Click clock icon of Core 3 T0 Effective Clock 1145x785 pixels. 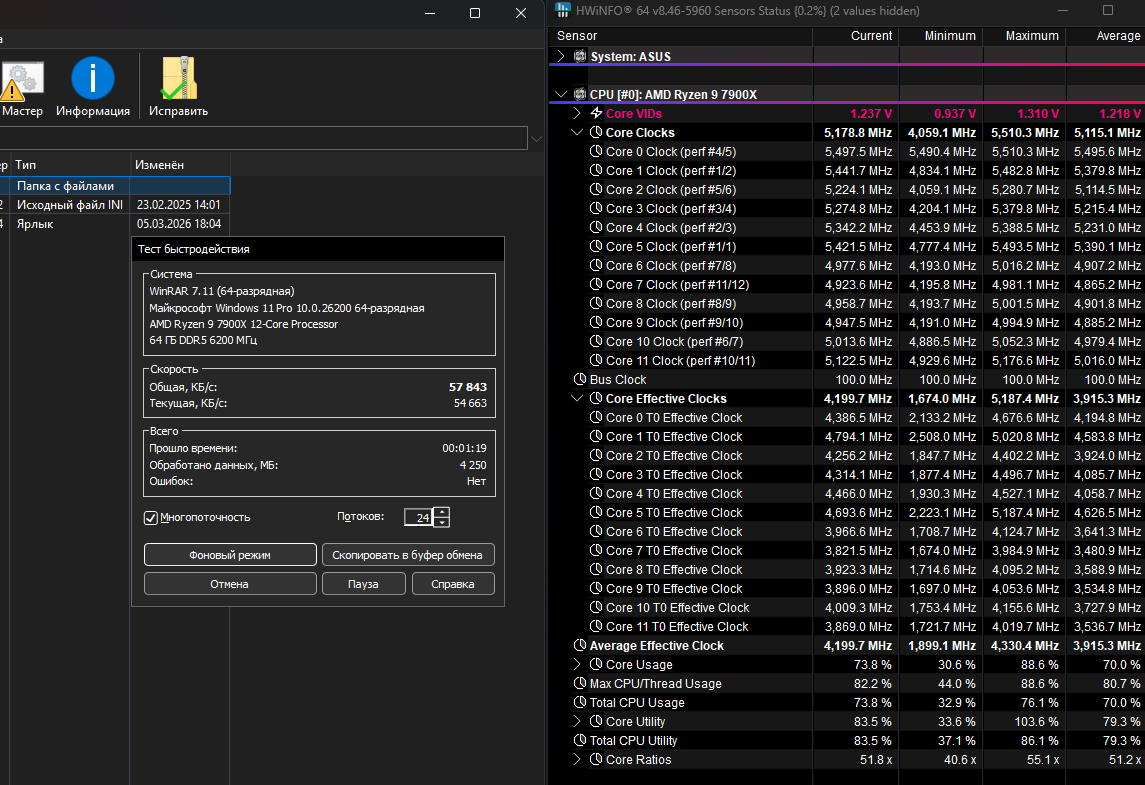click(x=596, y=474)
